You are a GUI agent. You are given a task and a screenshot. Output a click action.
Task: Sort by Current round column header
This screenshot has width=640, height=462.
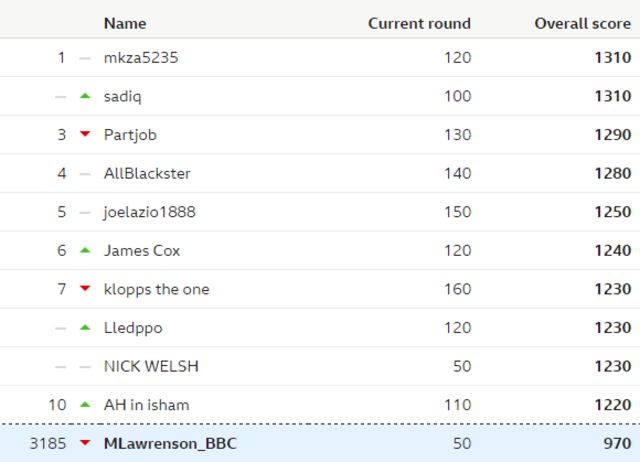tap(419, 23)
